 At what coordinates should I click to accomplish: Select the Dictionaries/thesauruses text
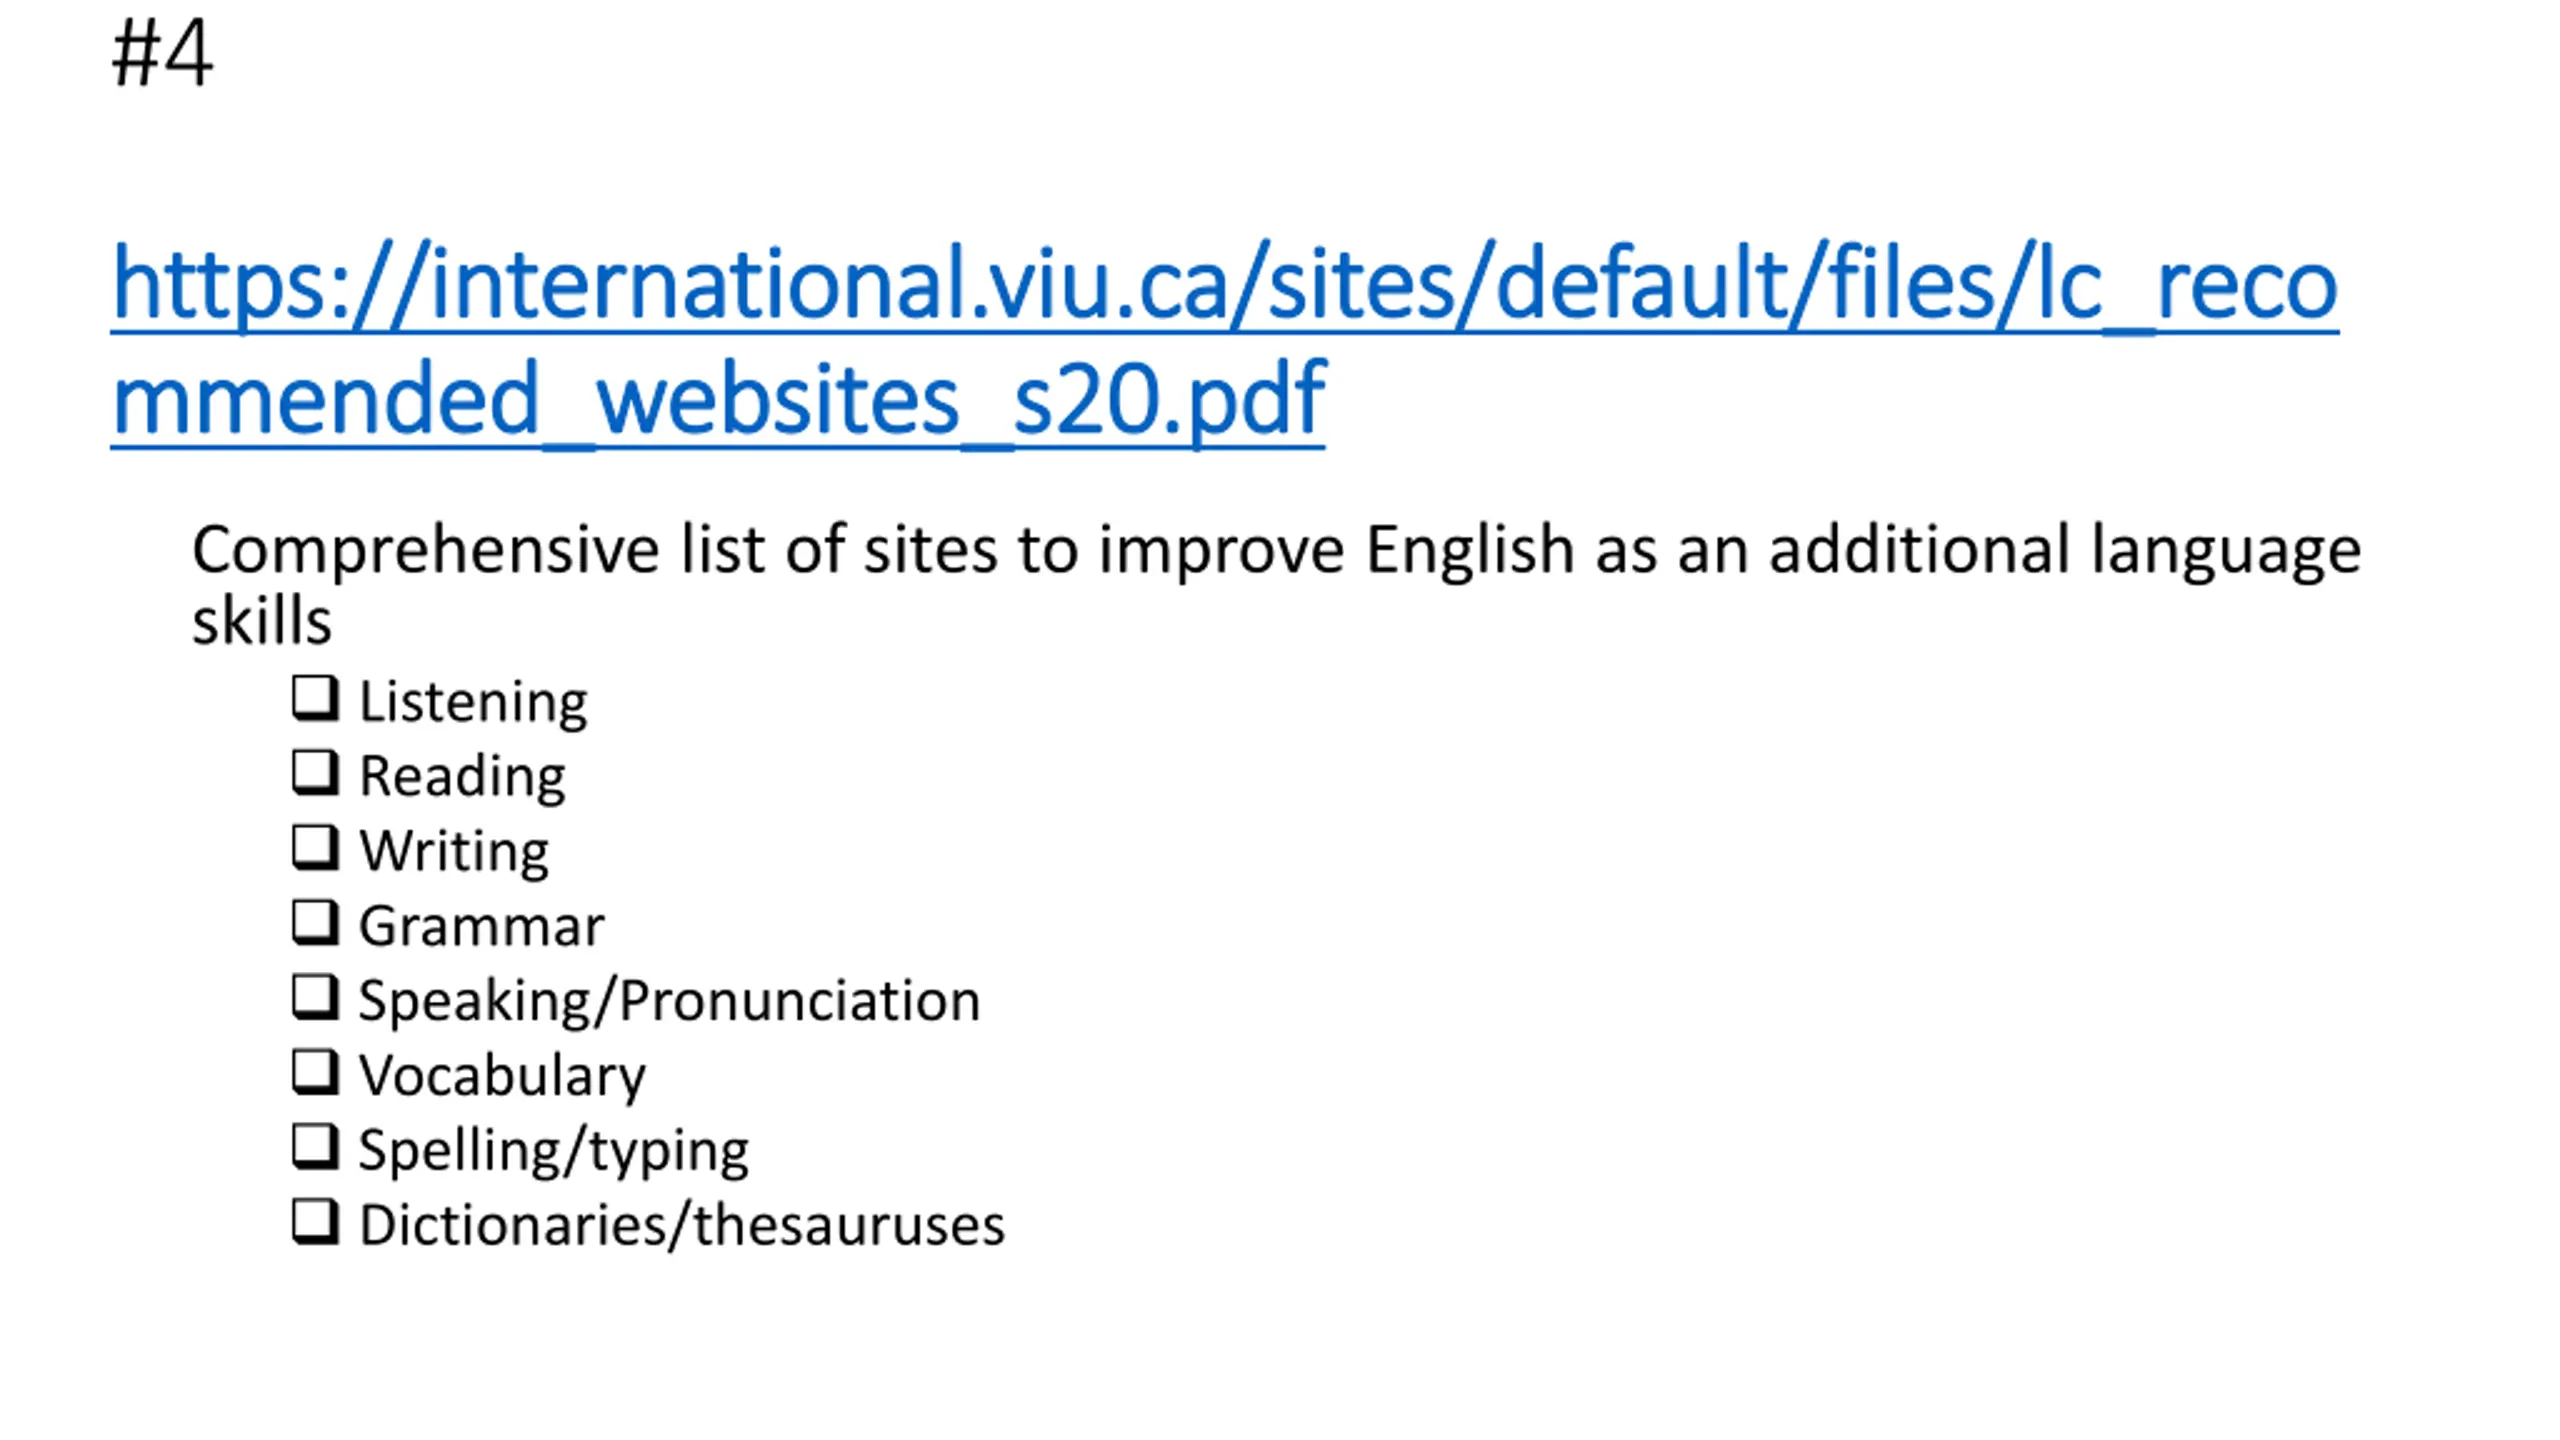pyautogui.click(x=682, y=1226)
